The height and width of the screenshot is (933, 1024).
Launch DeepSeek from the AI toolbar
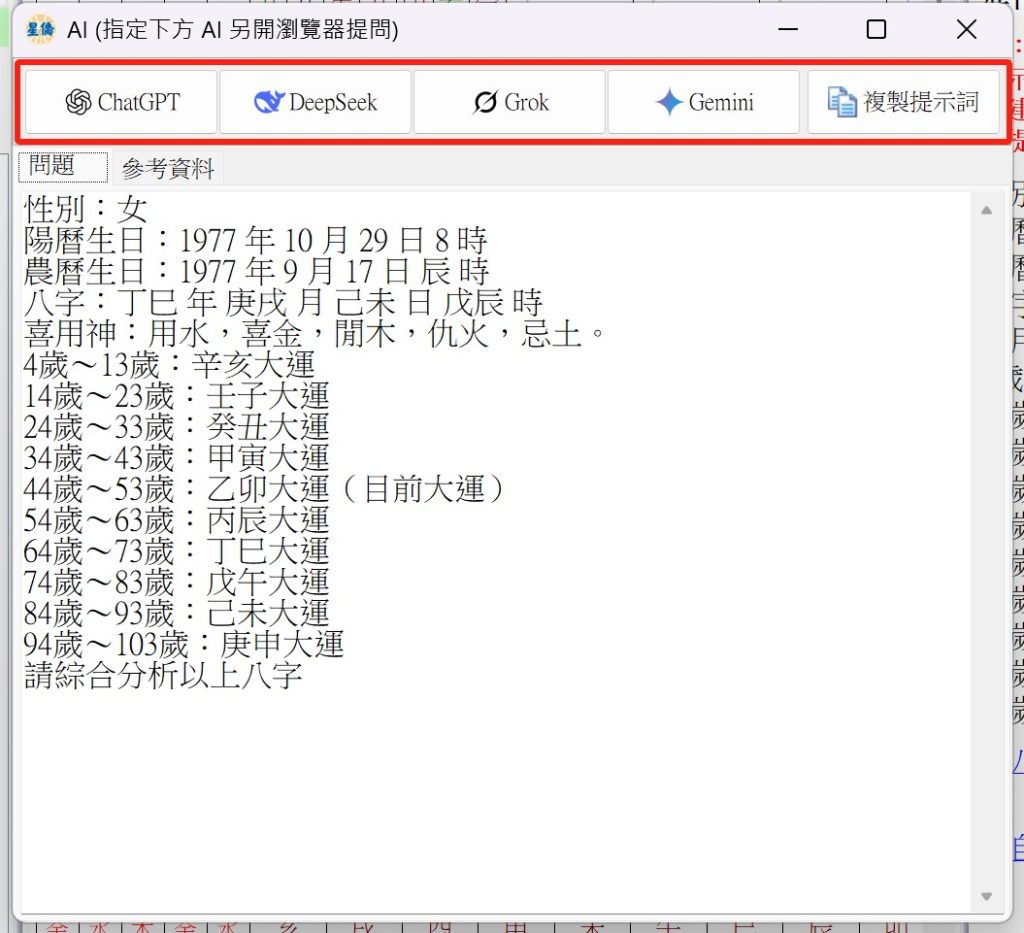click(315, 102)
